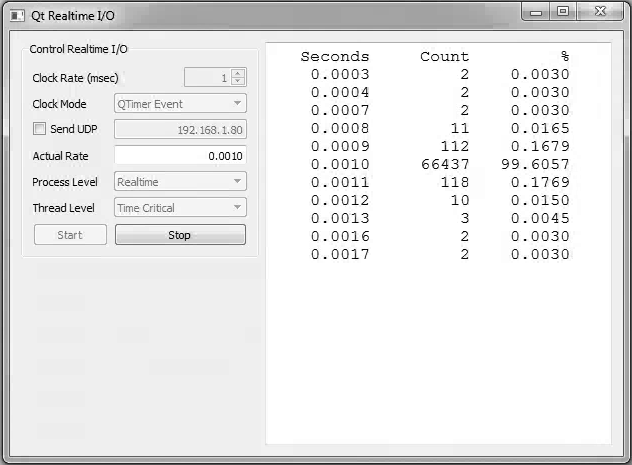
Task: Click the Control Realtime I/O group title
Action: coord(79,49)
